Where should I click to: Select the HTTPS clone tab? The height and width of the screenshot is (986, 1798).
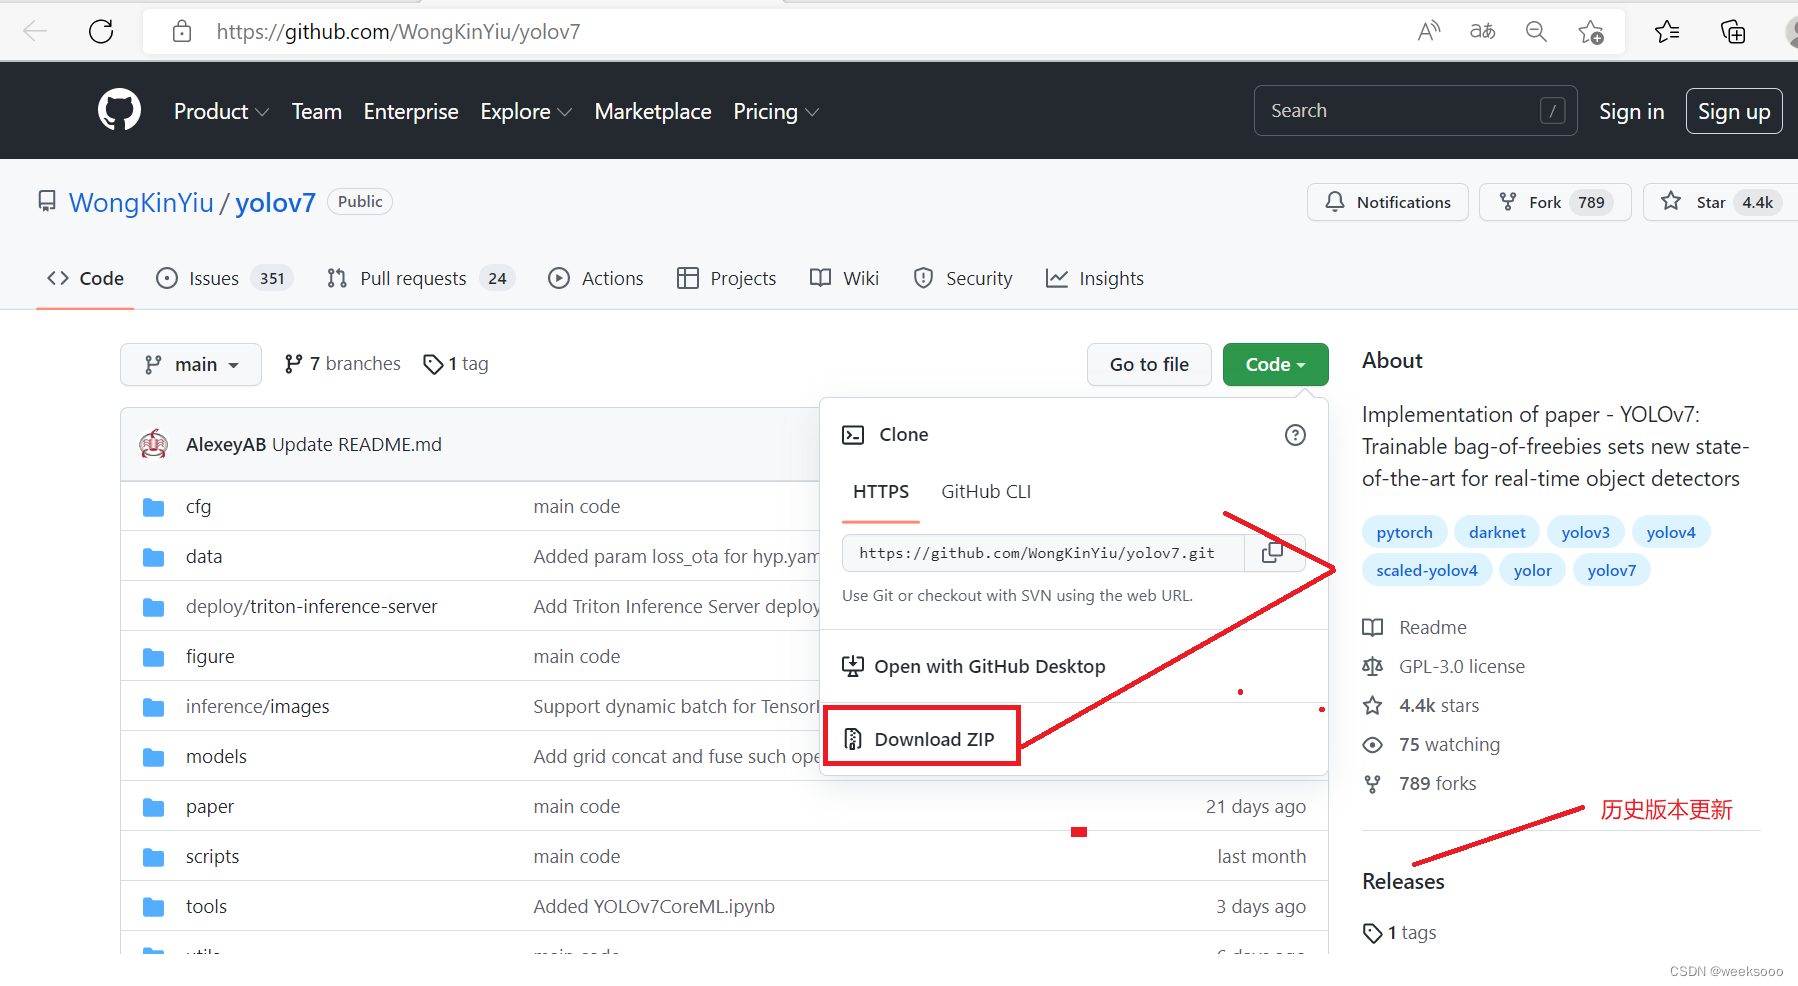tap(881, 491)
